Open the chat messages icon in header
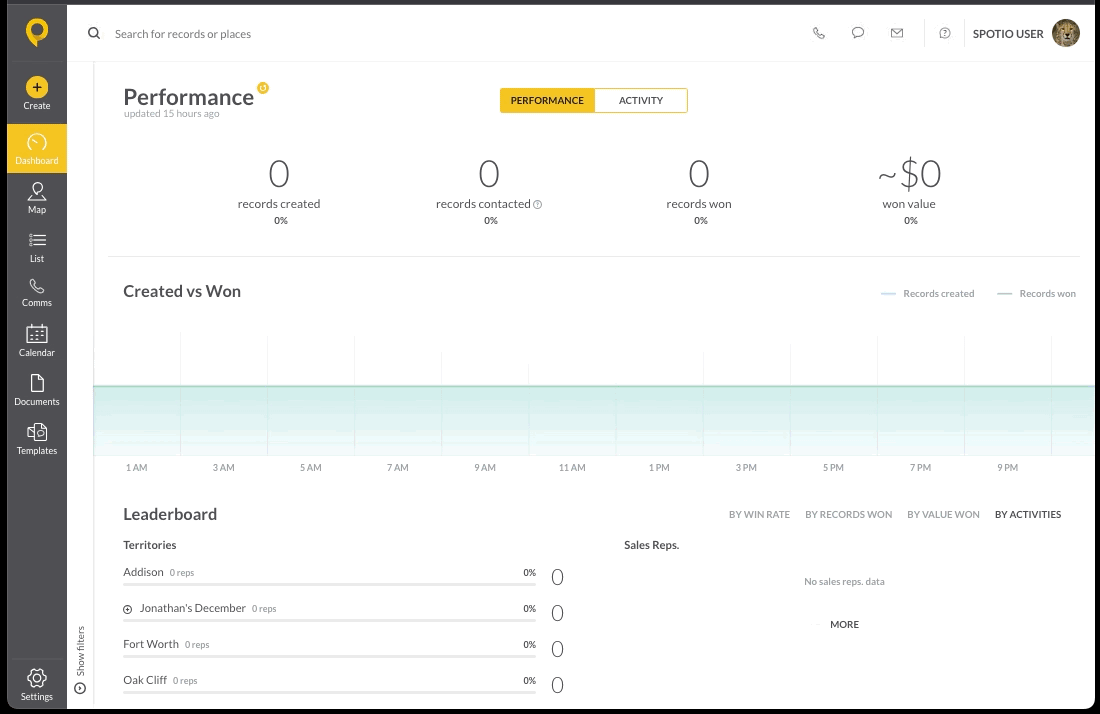The width and height of the screenshot is (1100, 714). [x=857, y=33]
